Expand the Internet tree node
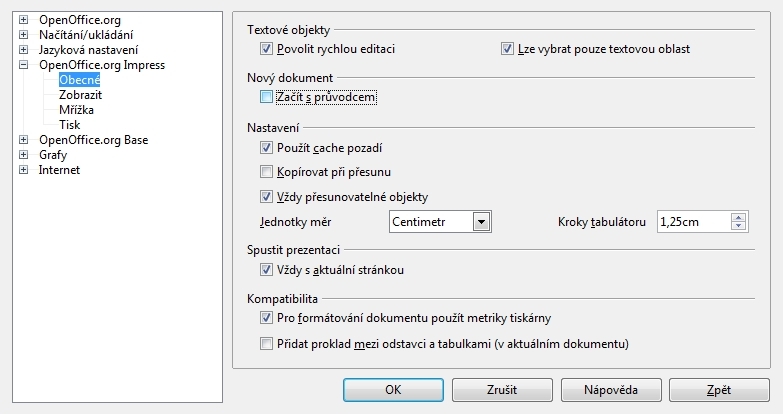Screen dimensions: 783x414 [x=23, y=170]
